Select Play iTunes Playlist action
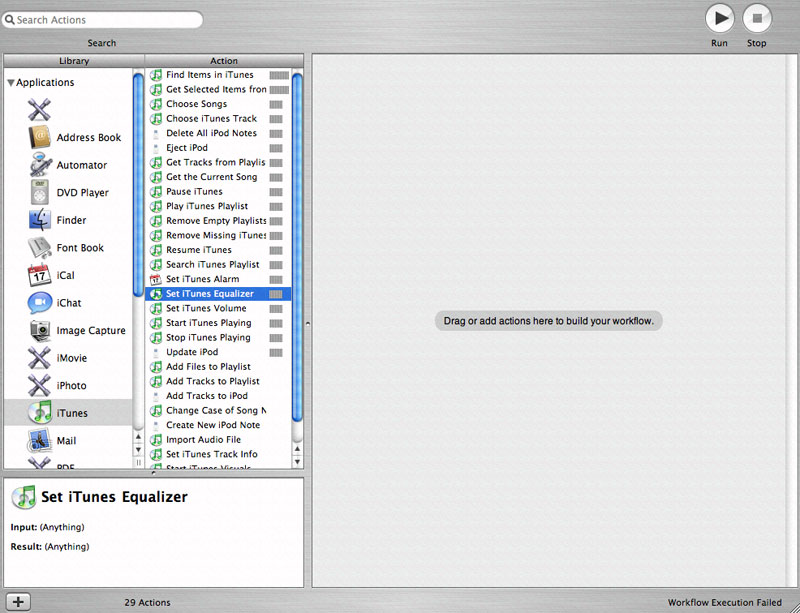Screen dimensions: 800x613 [x=218, y=206]
